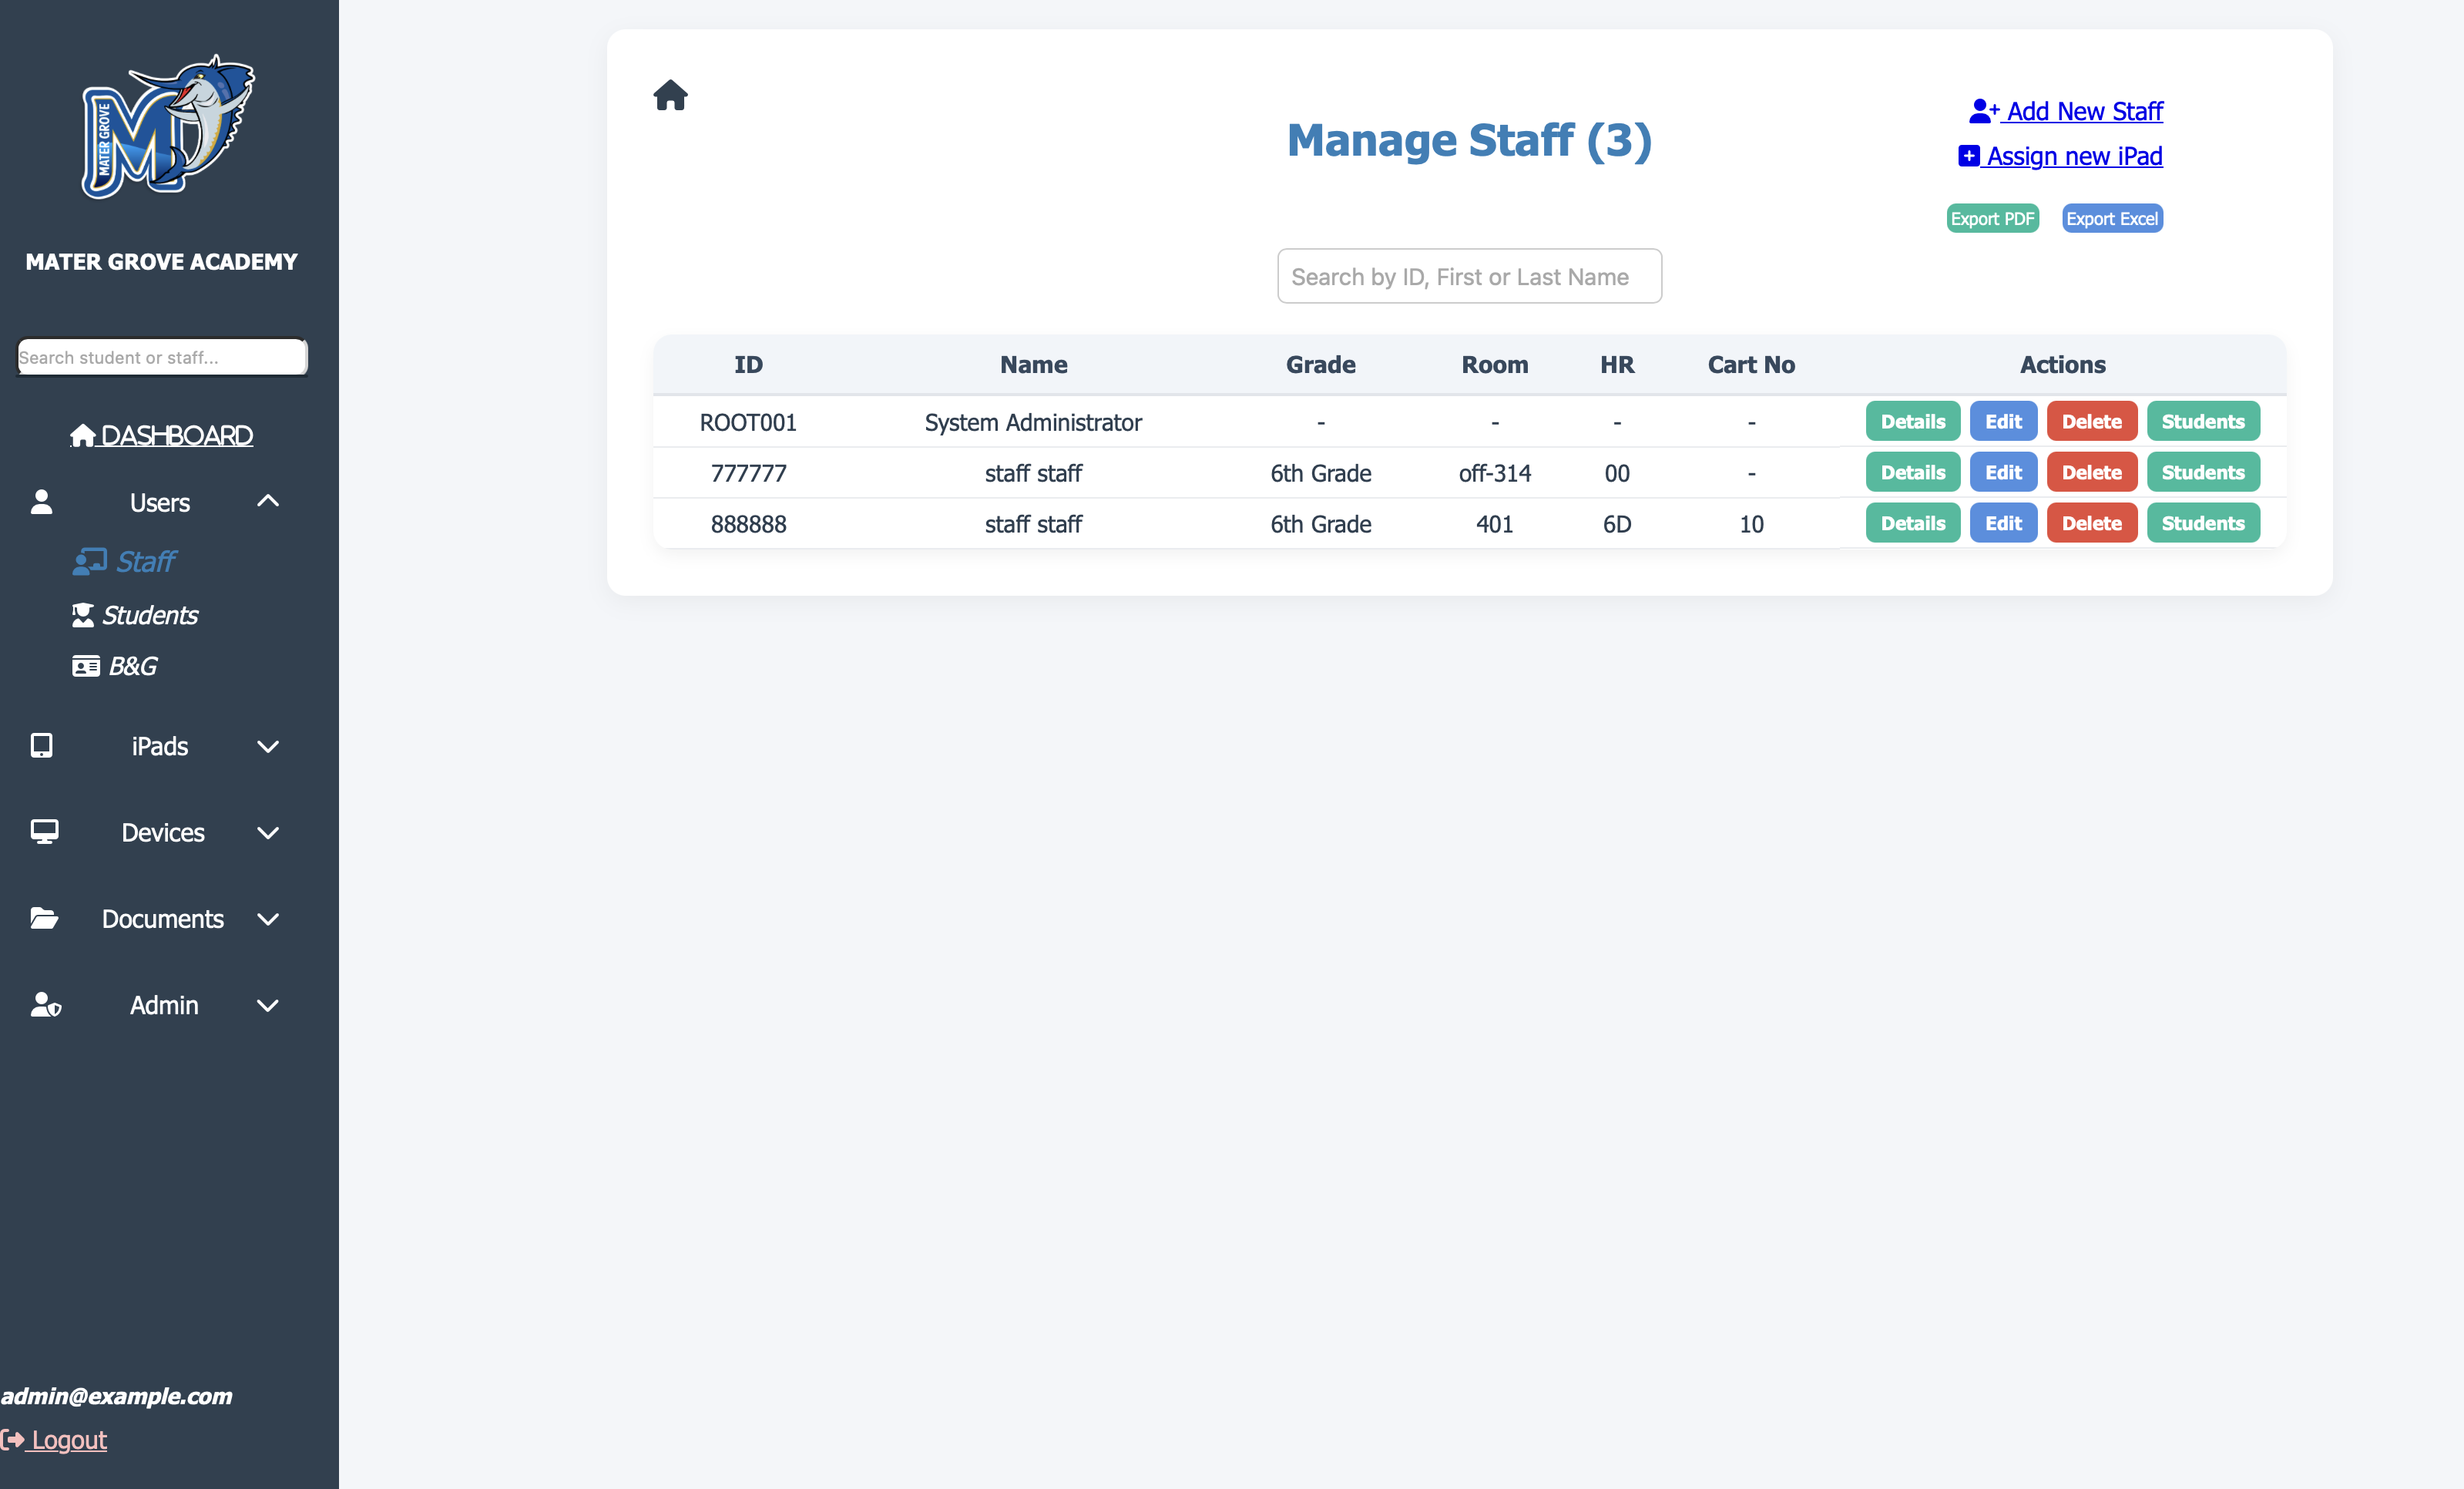Viewport: 2464px width, 1489px height.
Task: Expand the Admin menu chevron
Action: pyautogui.click(x=267, y=1006)
